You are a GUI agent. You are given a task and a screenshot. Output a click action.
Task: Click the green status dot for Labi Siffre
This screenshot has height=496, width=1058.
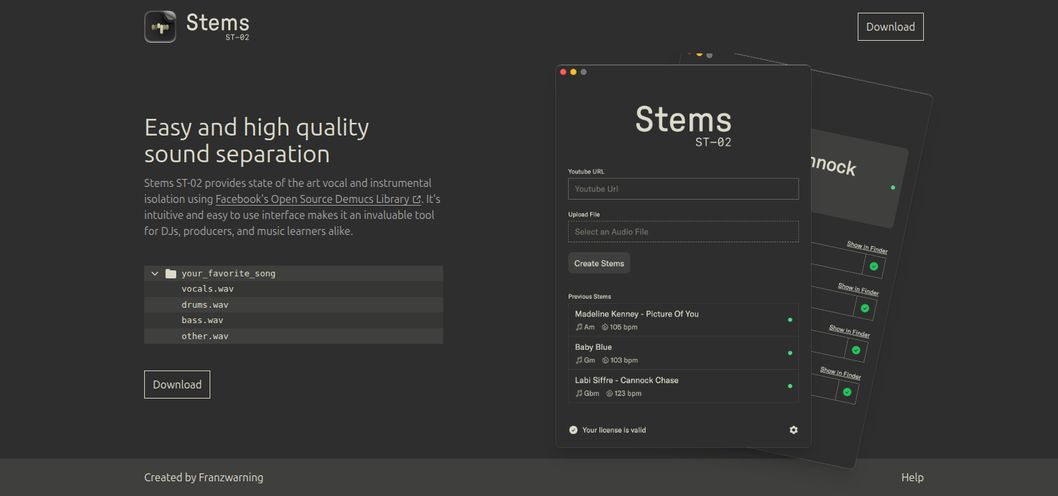point(790,386)
